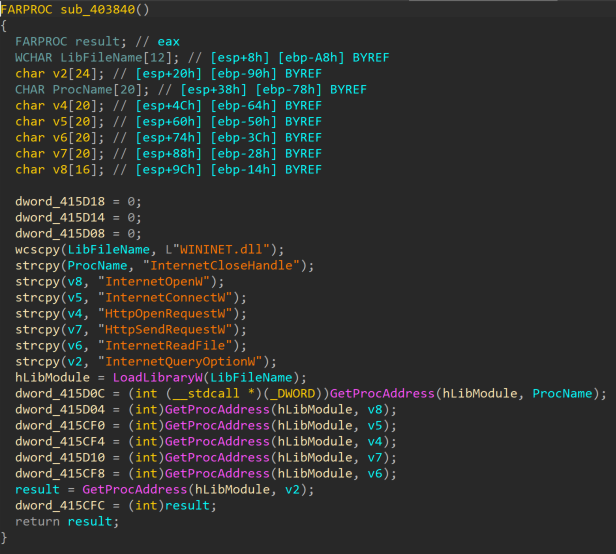Select GetProcAddress on the ProcName line
Image resolution: width=616 pixels, height=554 pixels.
pyautogui.click(x=382, y=394)
